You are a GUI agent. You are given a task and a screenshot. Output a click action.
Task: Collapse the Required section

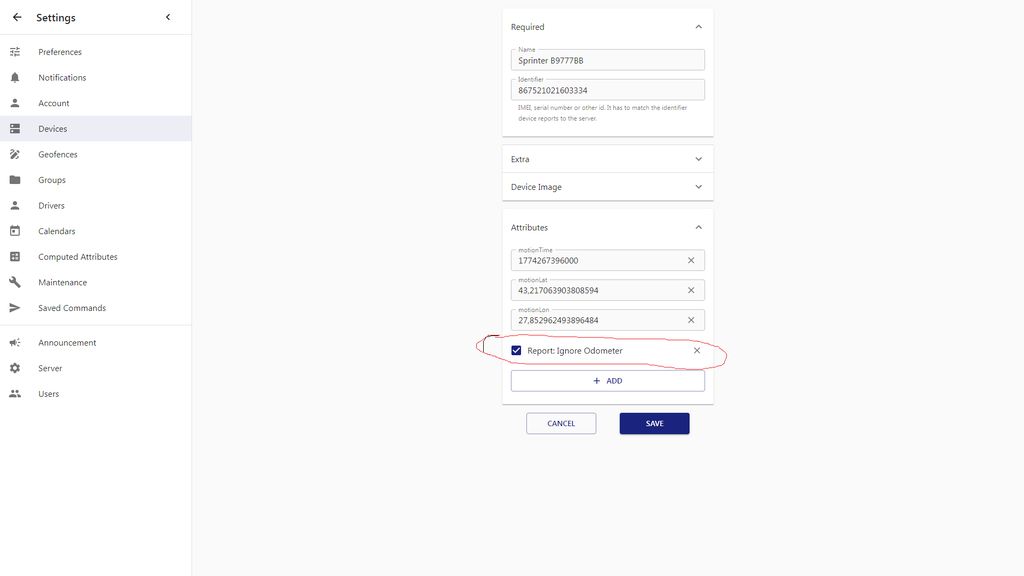click(x=698, y=27)
